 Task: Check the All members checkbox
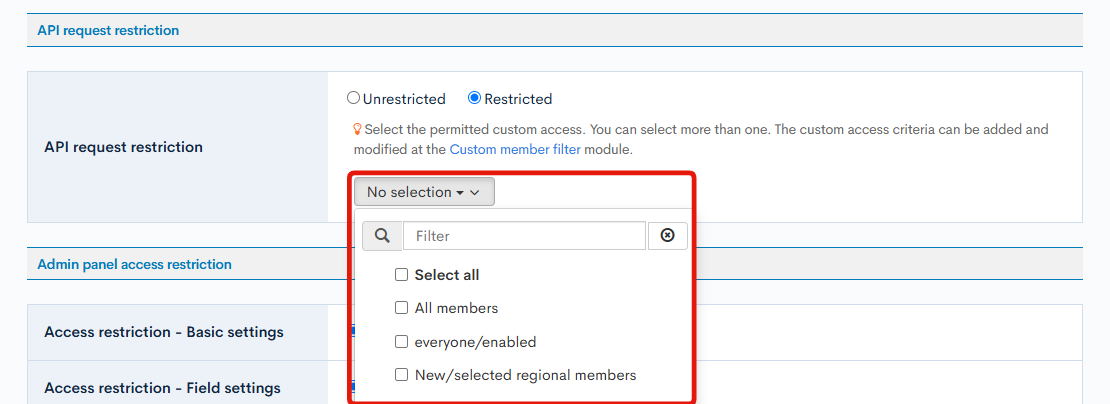401,308
